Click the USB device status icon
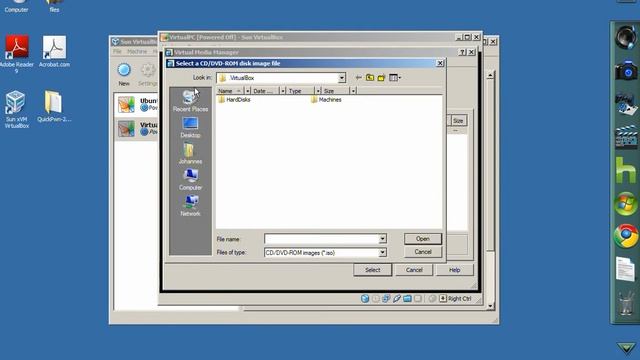 [397, 299]
